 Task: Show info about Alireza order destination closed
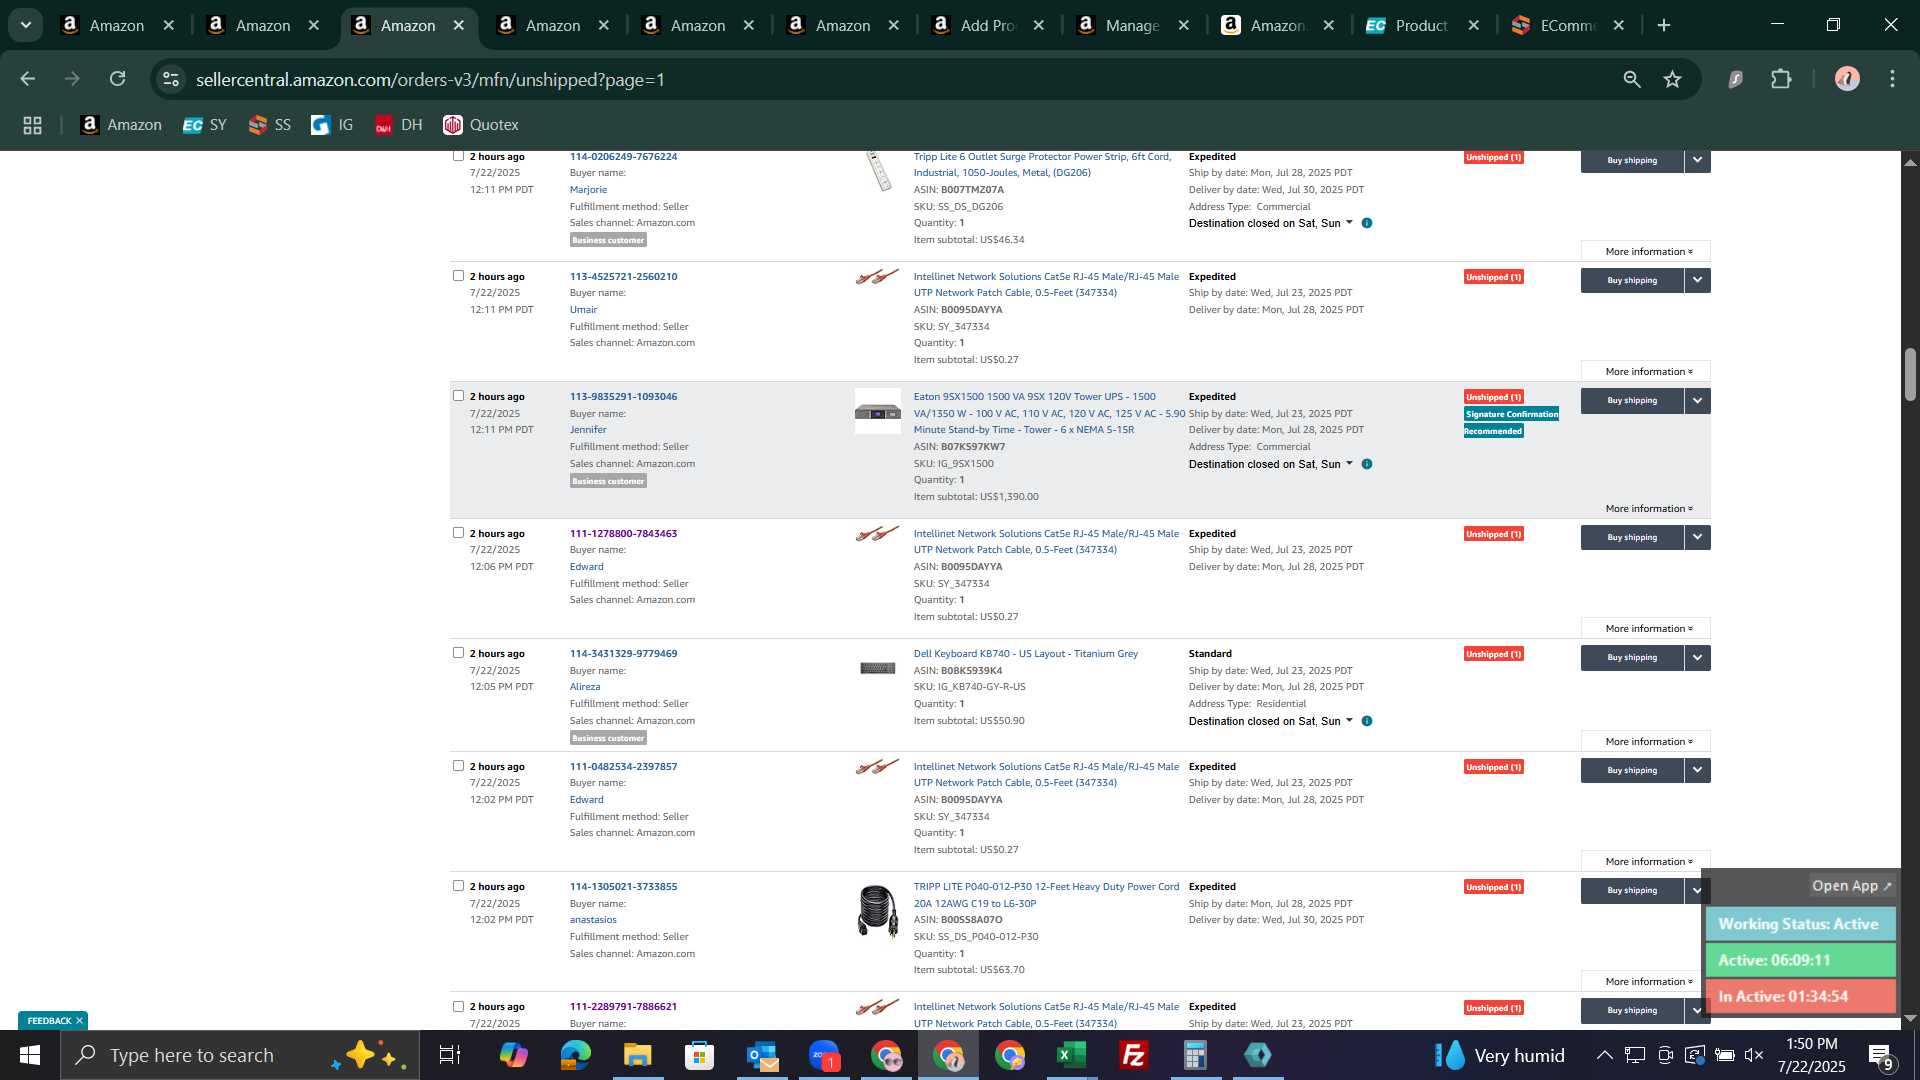(1367, 721)
